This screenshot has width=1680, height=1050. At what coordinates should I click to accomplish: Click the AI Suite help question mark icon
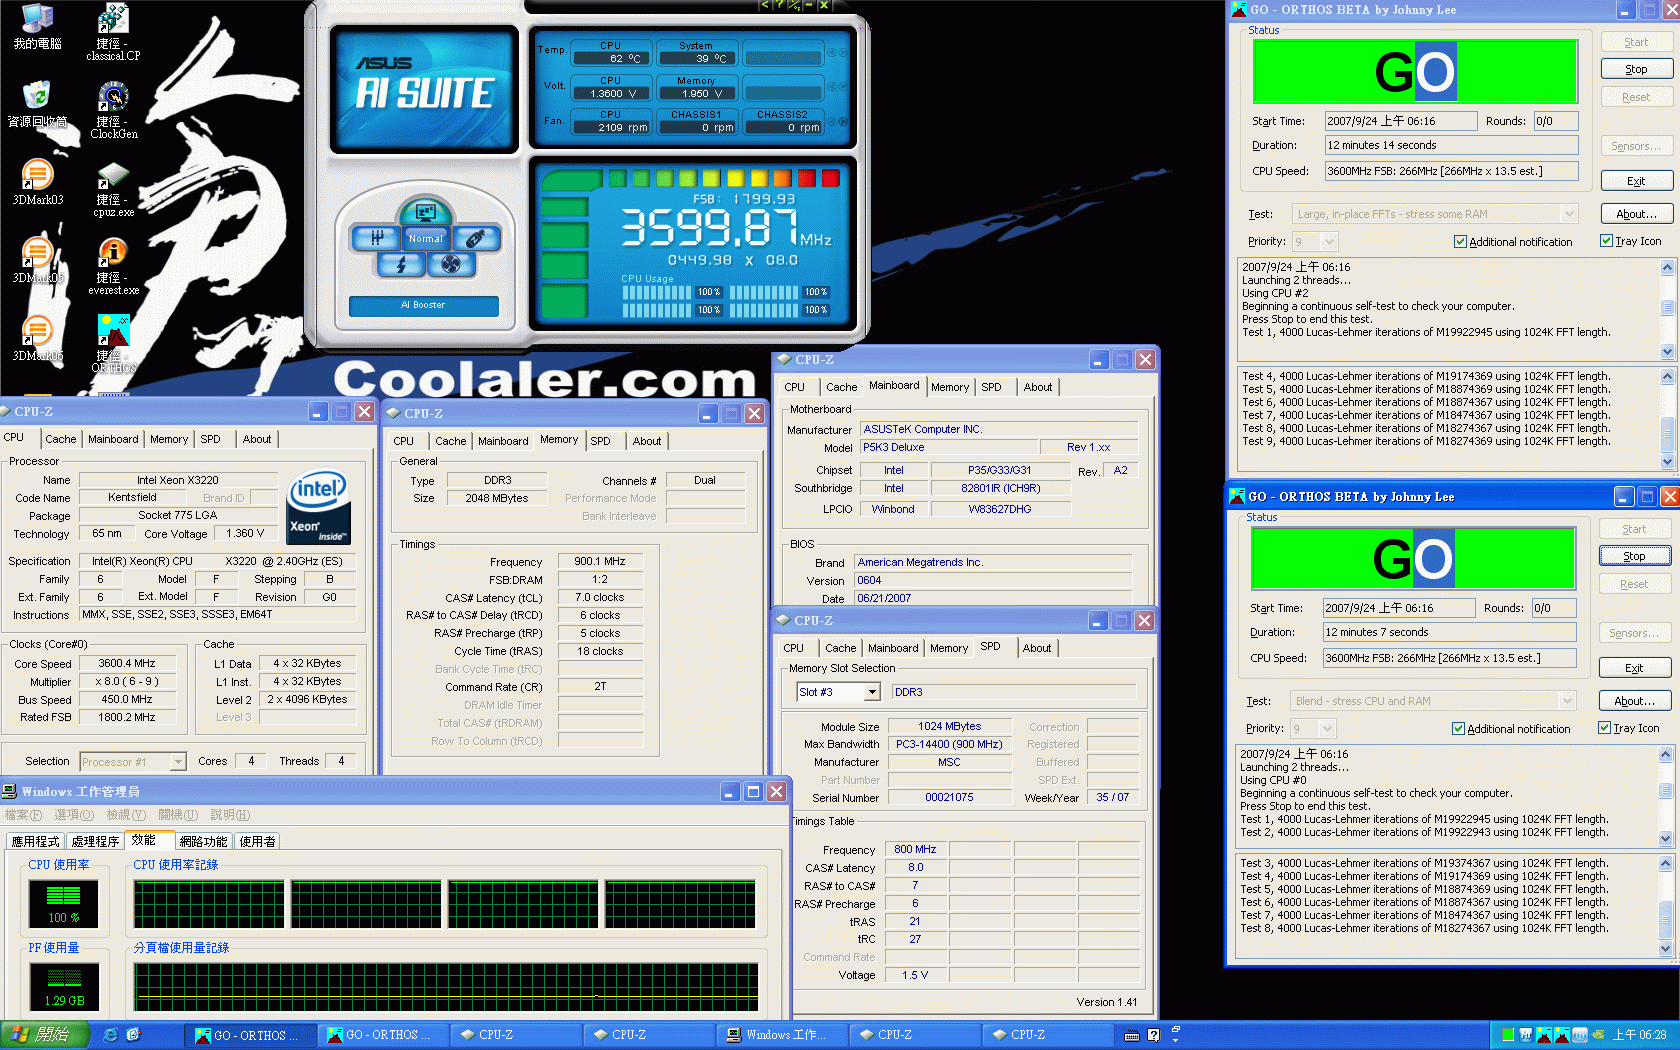click(x=780, y=5)
